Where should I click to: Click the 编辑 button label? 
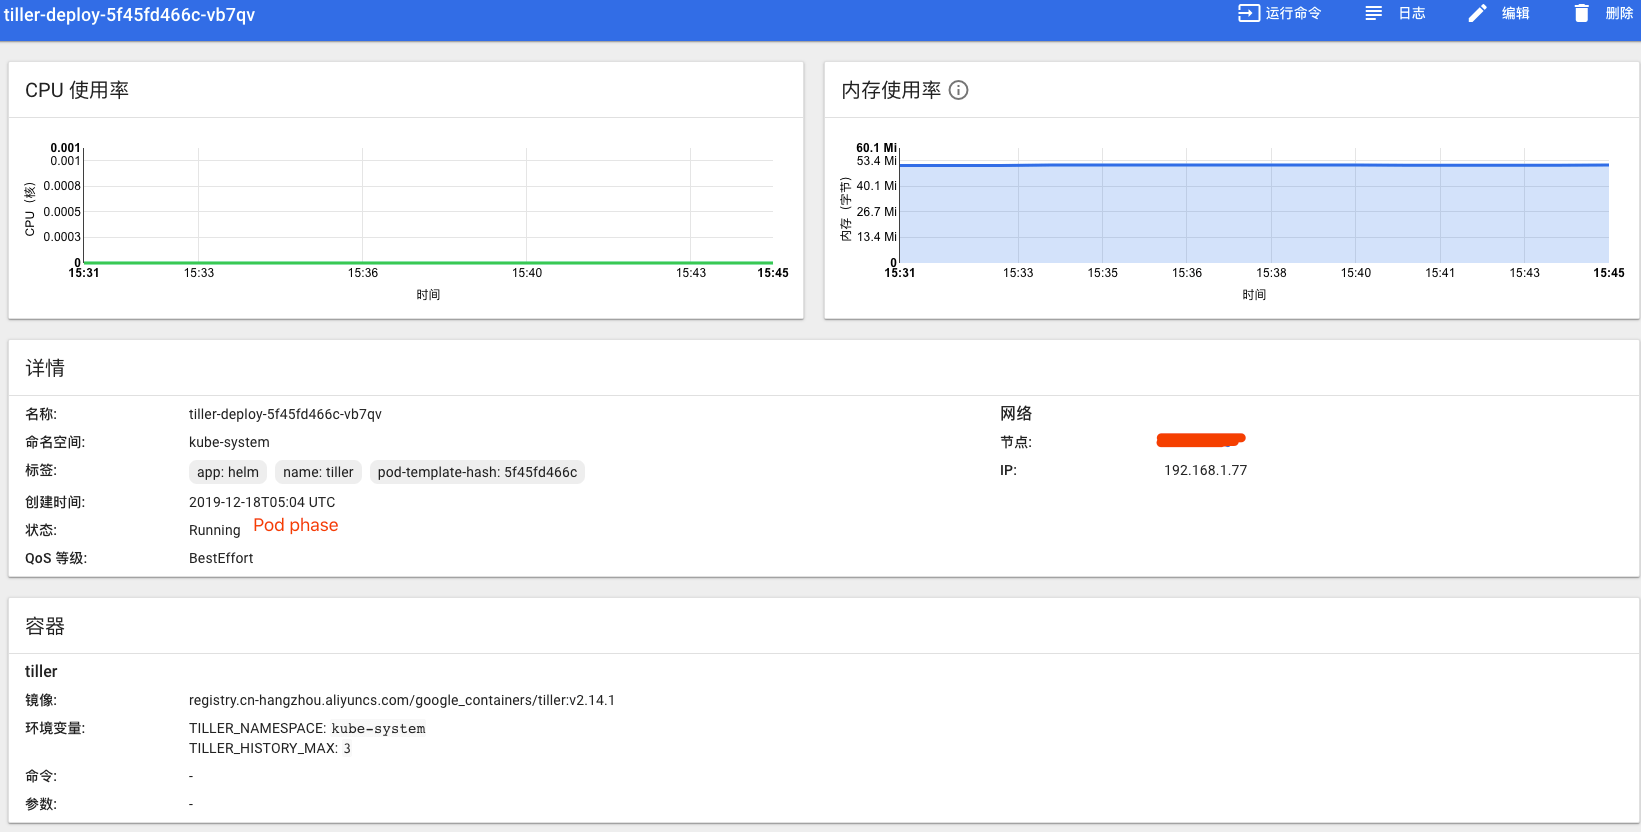(1516, 13)
